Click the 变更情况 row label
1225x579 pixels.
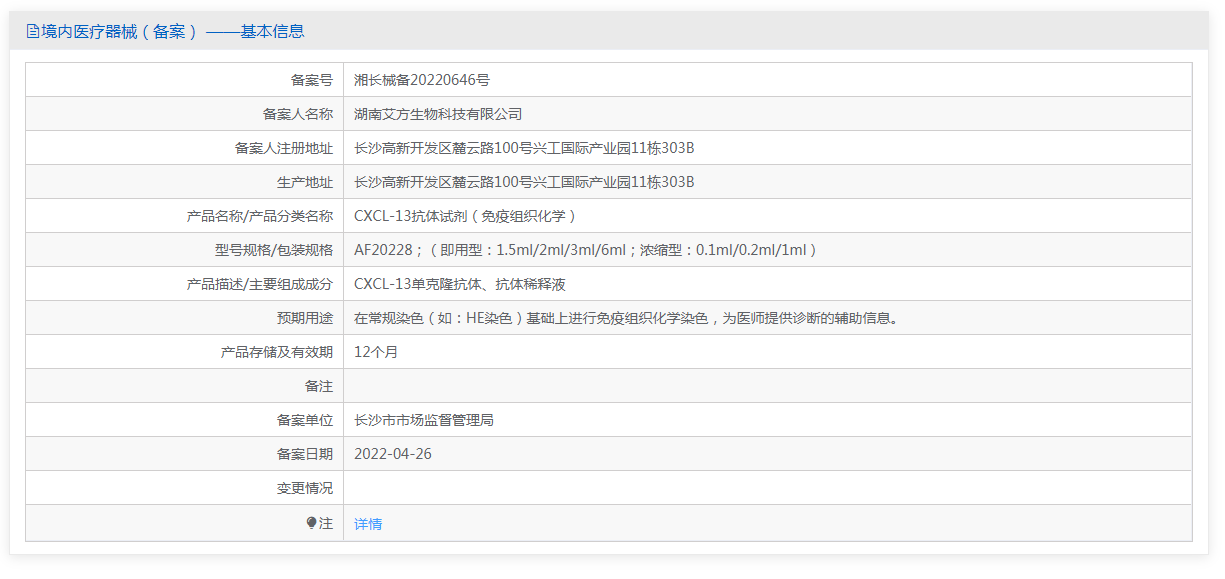305,488
